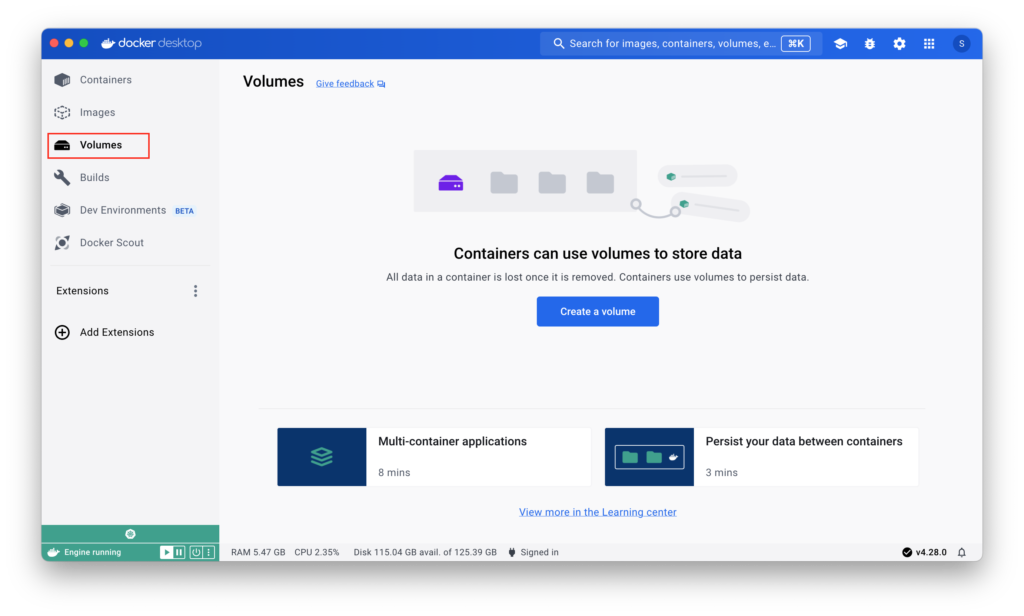This screenshot has width=1024, height=616.
Task: Select Builds in the sidebar
Action: point(94,178)
